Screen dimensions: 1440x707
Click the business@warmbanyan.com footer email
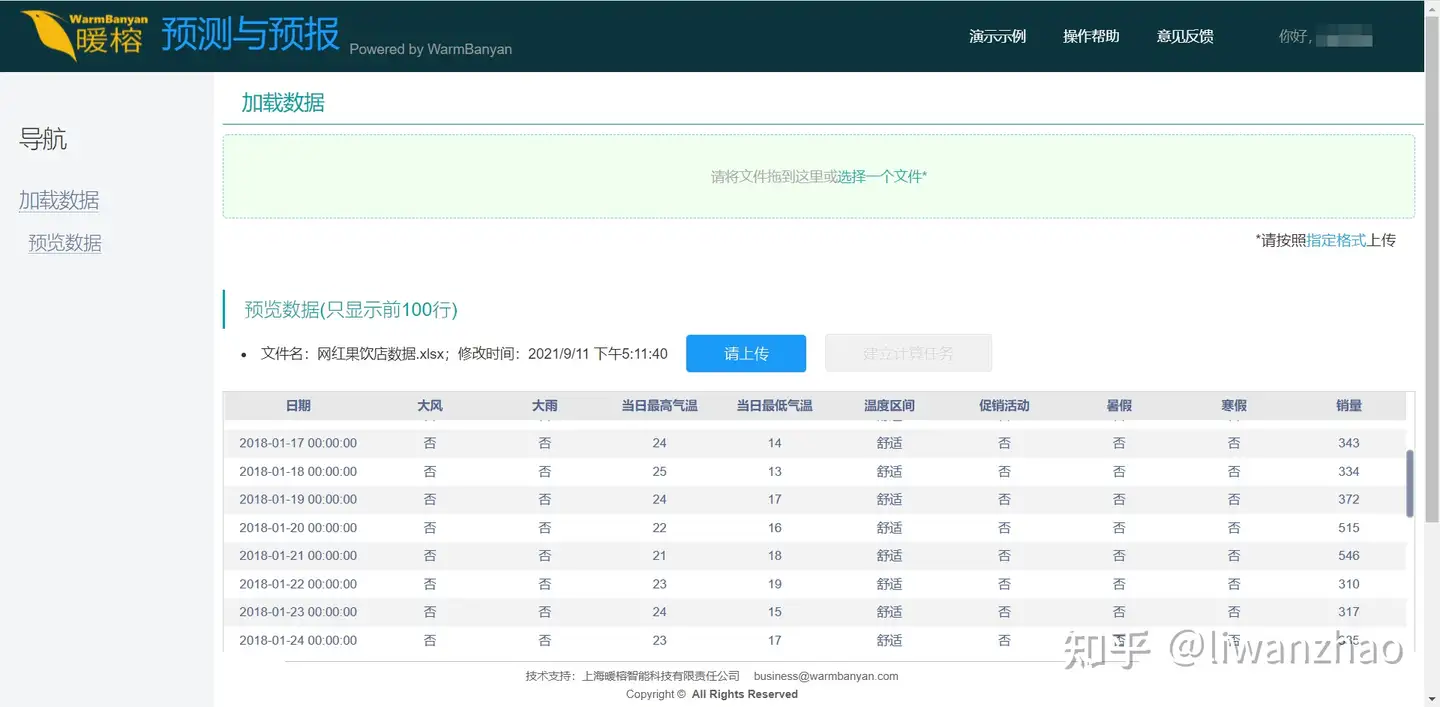826,676
